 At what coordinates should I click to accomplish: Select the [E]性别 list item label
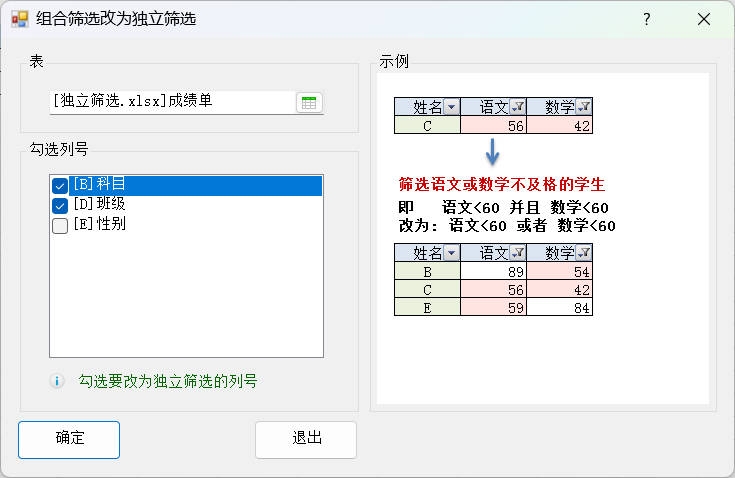coord(99,224)
